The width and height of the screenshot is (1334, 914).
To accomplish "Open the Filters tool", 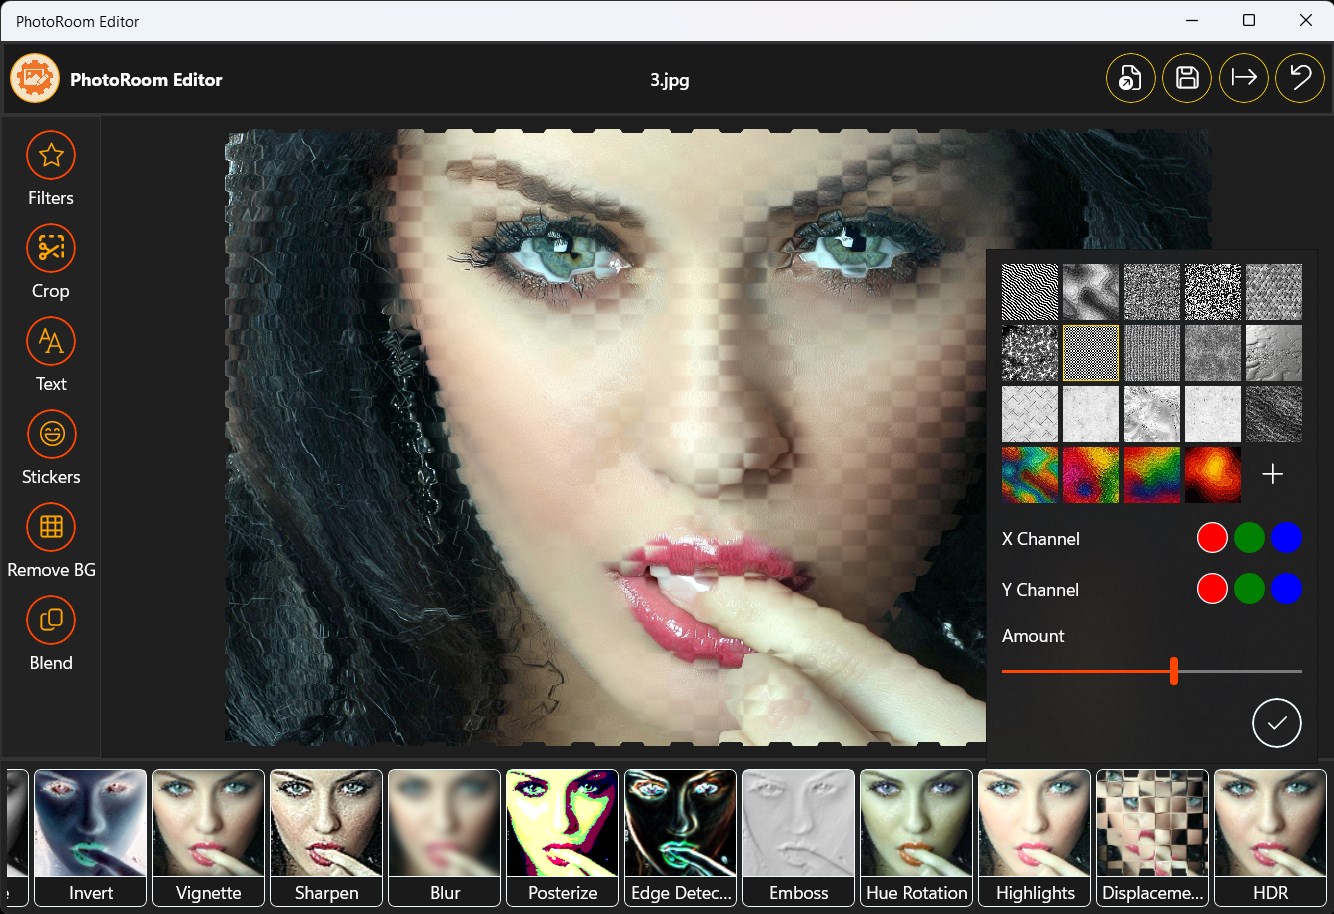I will (51, 169).
